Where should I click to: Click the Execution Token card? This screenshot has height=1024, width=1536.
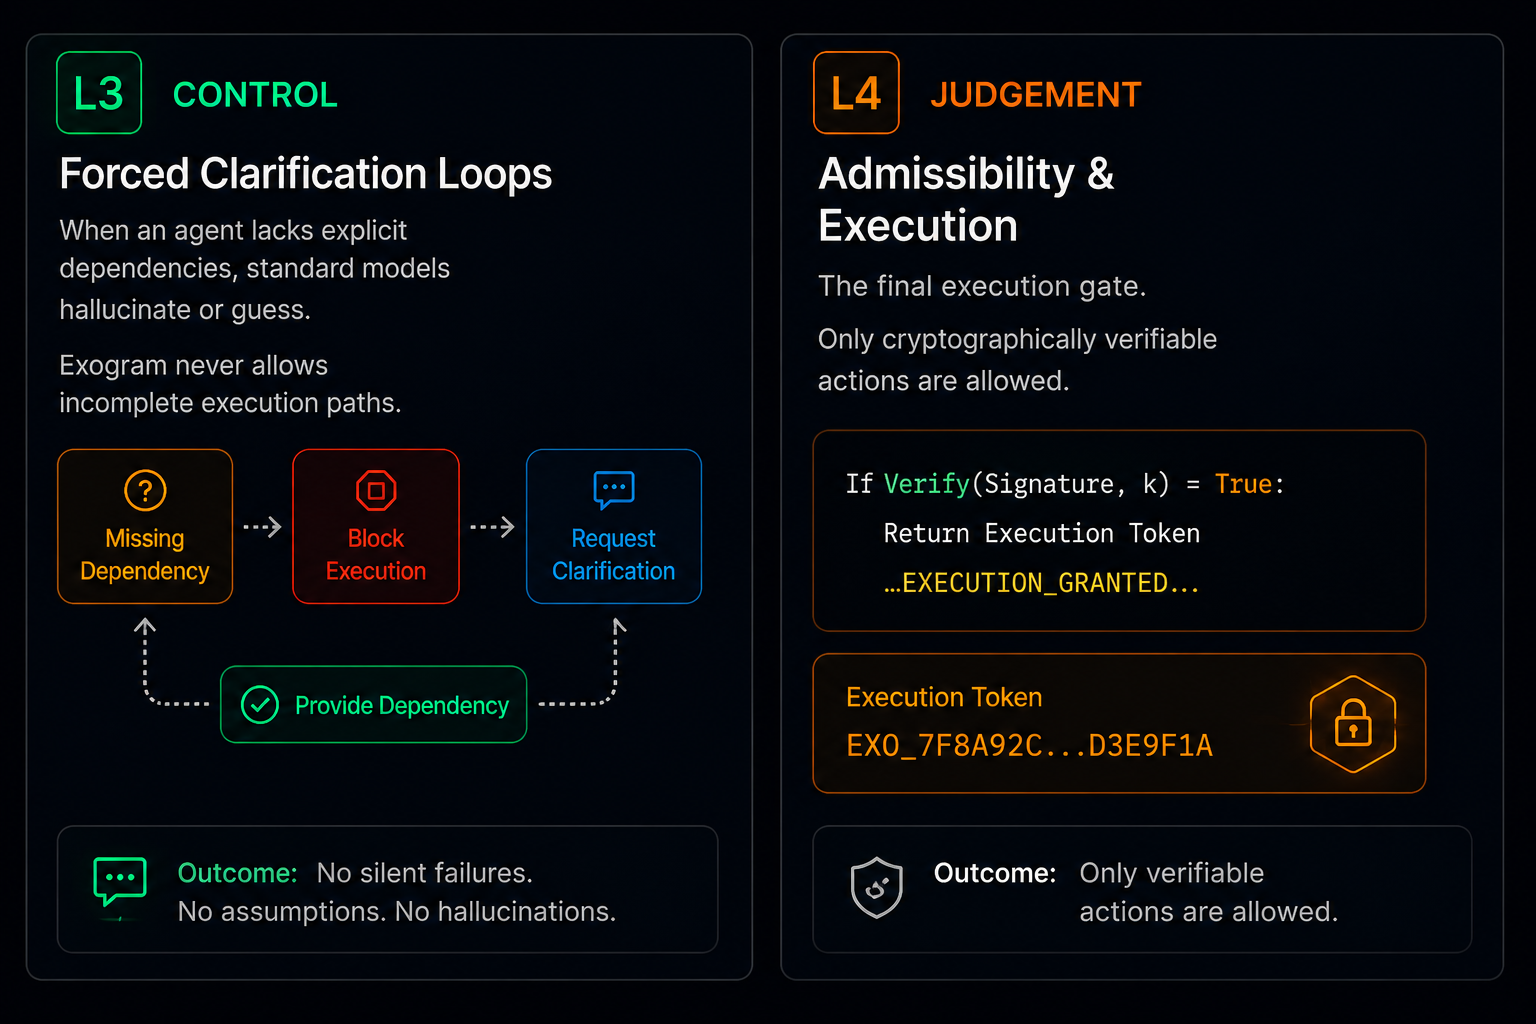(1119, 723)
